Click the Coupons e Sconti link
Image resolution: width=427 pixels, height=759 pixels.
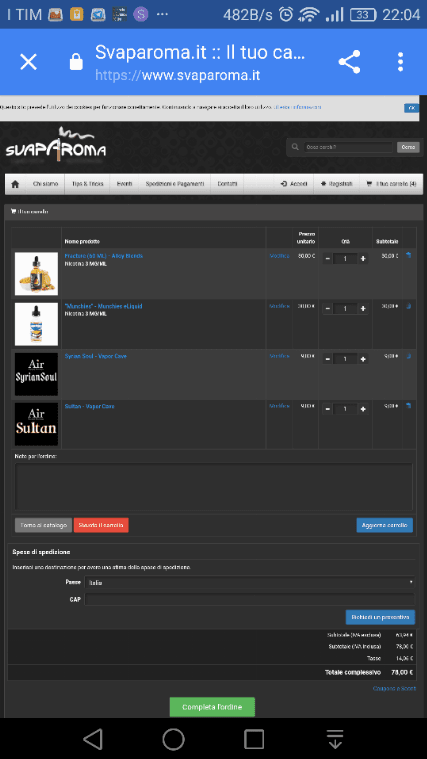click(x=394, y=688)
